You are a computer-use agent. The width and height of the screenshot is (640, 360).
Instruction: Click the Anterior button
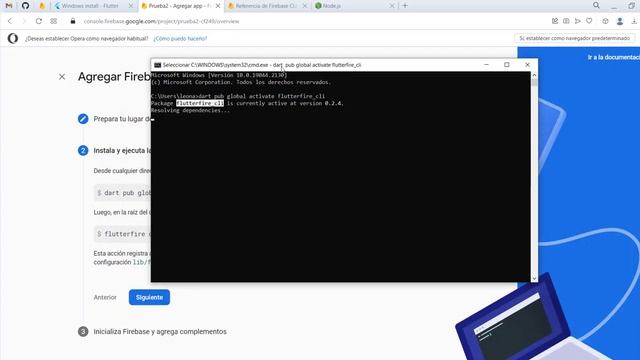pyautogui.click(x=105, y=297)
